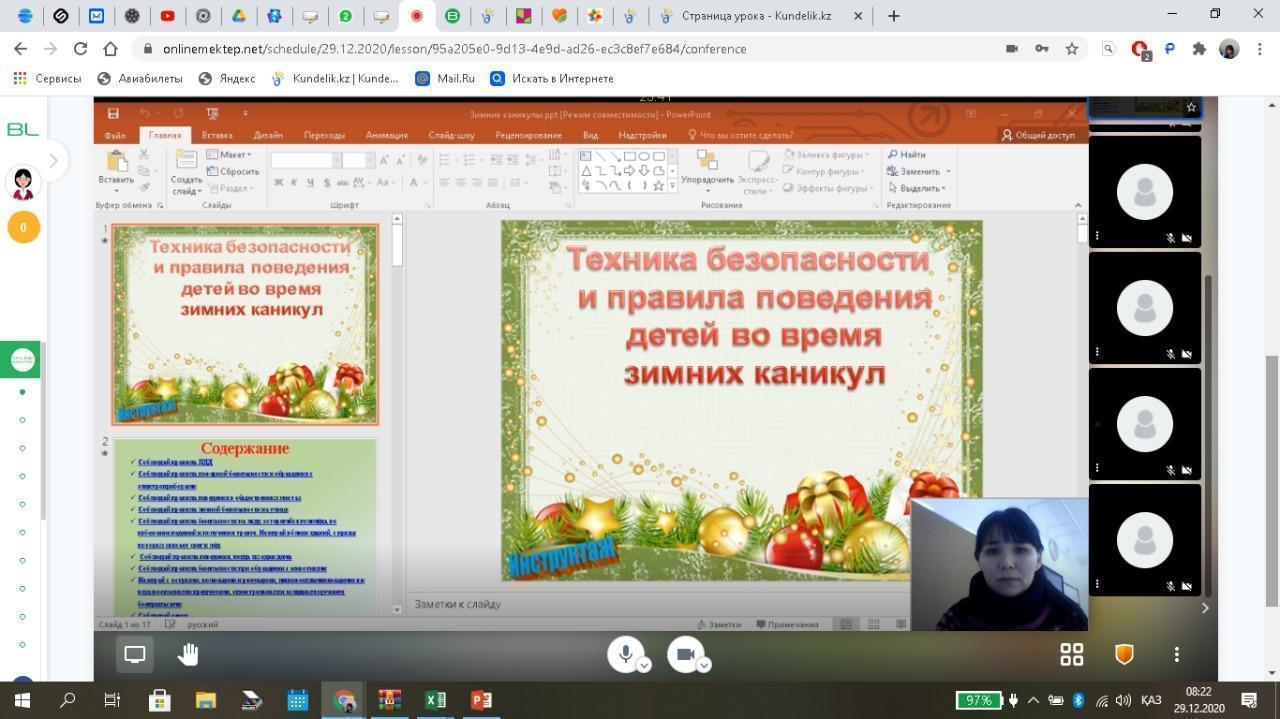
Task: Click the orange notification badge showing 0
Action: coord(23,227)
